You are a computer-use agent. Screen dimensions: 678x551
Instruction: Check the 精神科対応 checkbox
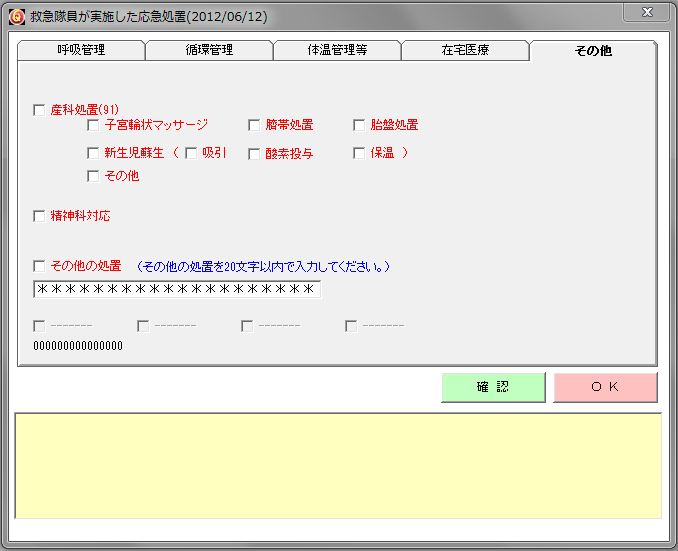tap(40, 215)
